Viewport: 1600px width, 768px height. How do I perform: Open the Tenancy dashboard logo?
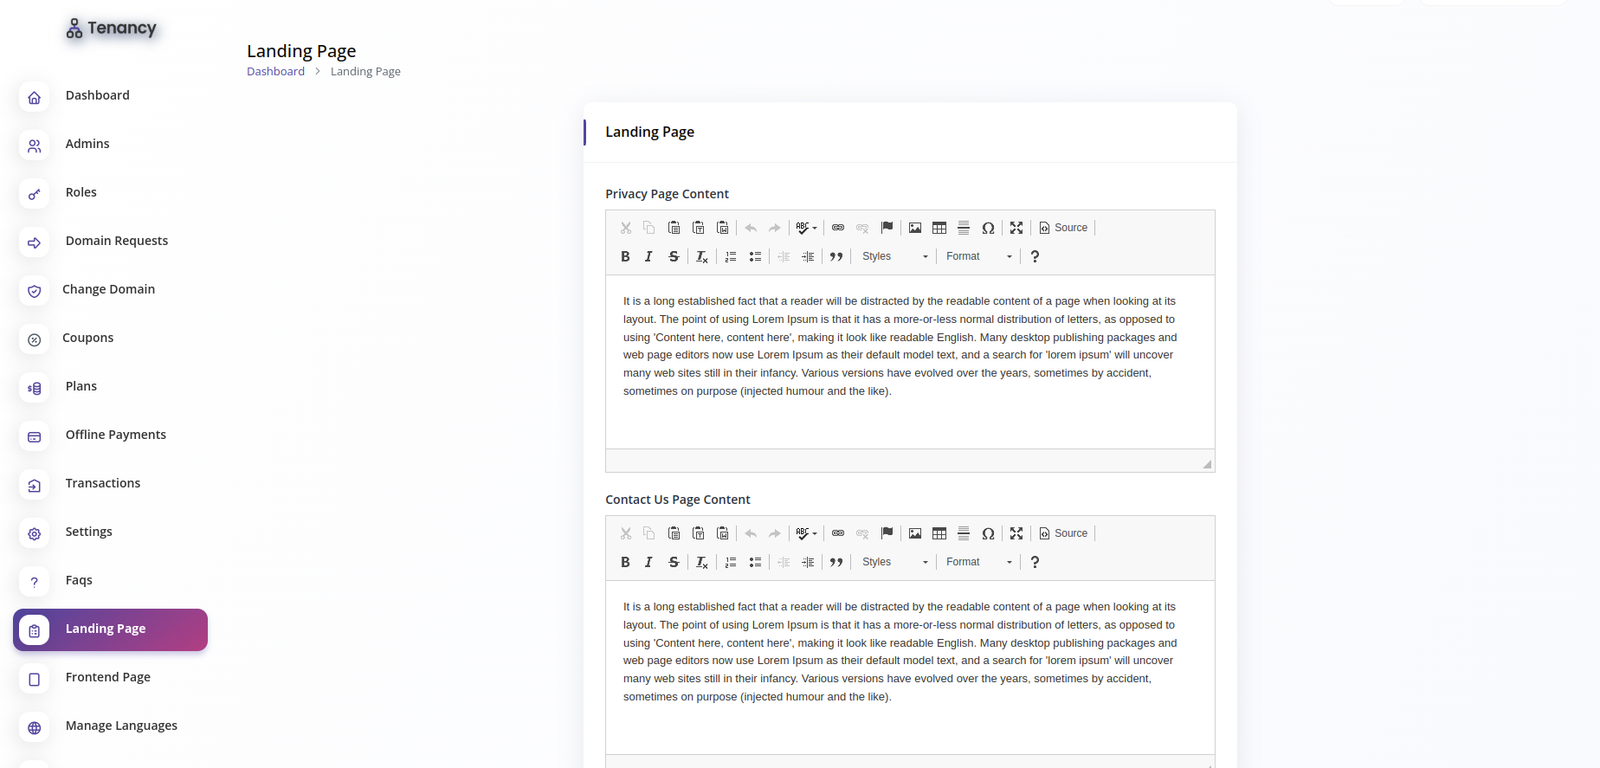click(111, 28)
